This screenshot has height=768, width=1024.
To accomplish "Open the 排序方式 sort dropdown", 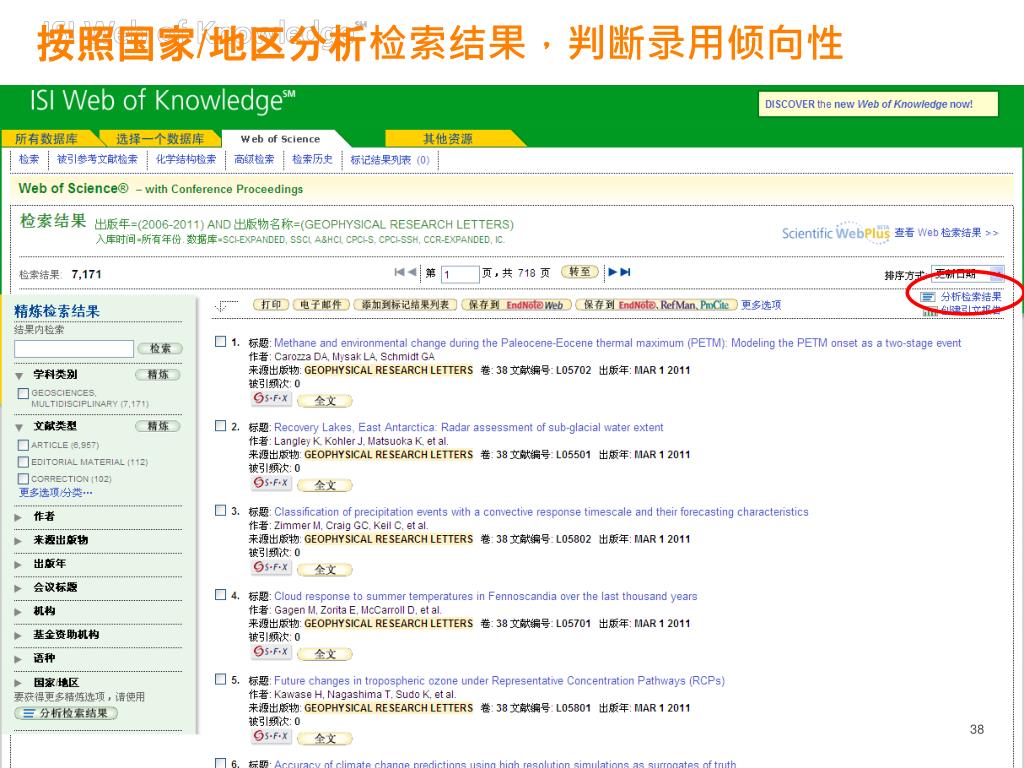I will 967,274.
